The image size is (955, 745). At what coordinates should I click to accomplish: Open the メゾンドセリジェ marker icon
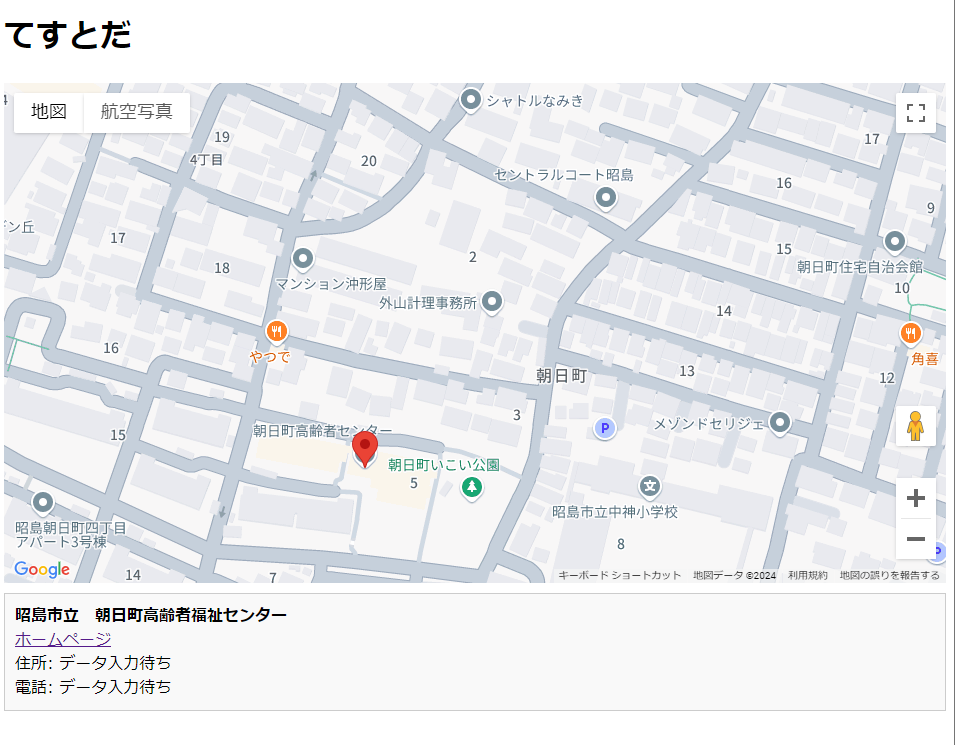[x=780, y=422]
